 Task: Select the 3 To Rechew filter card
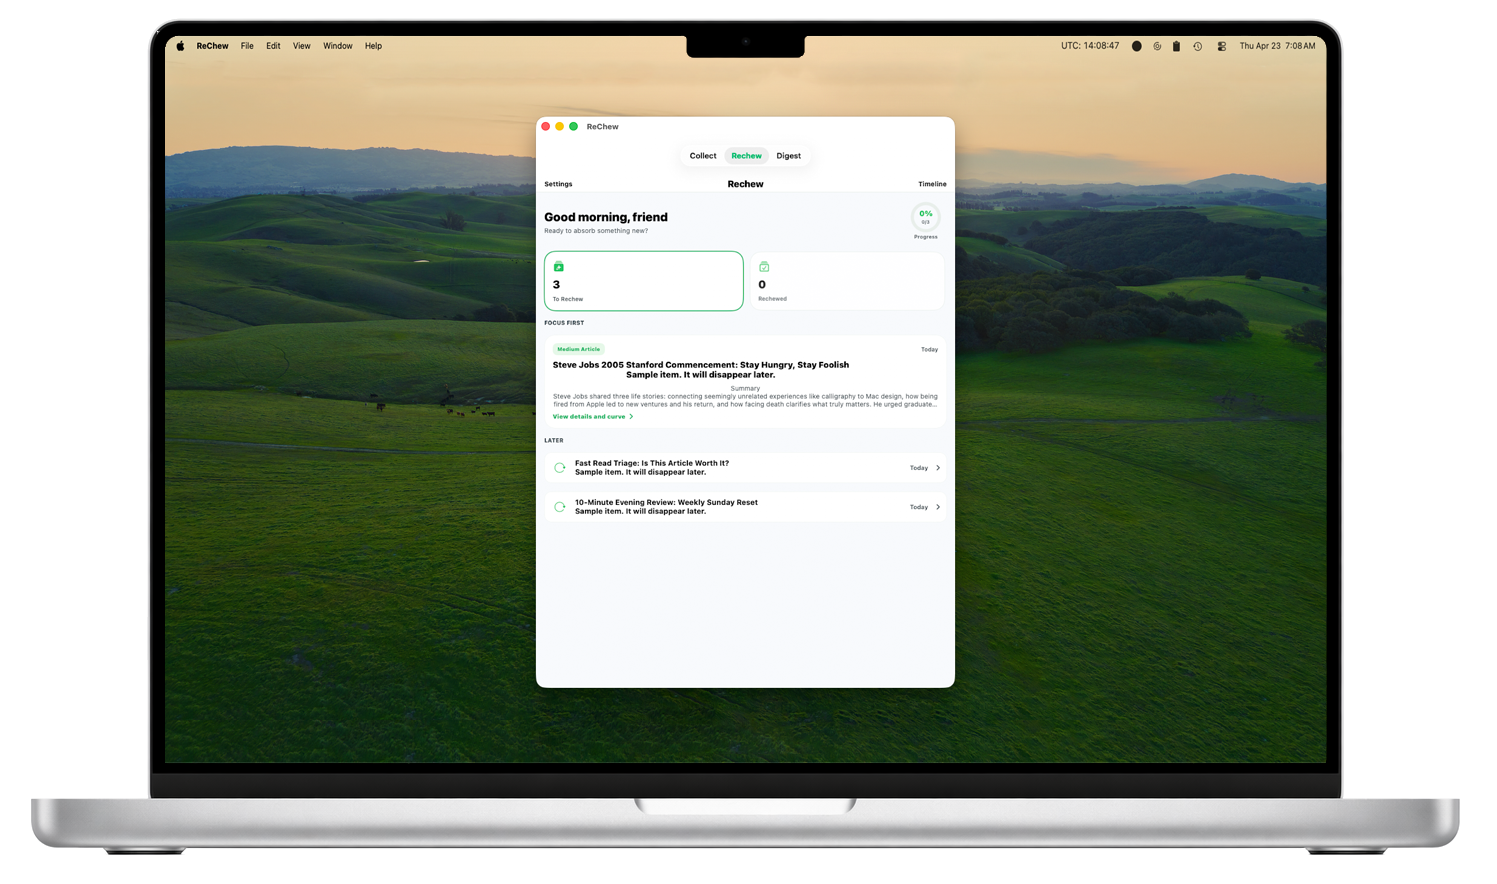click(x=643, y=281)
